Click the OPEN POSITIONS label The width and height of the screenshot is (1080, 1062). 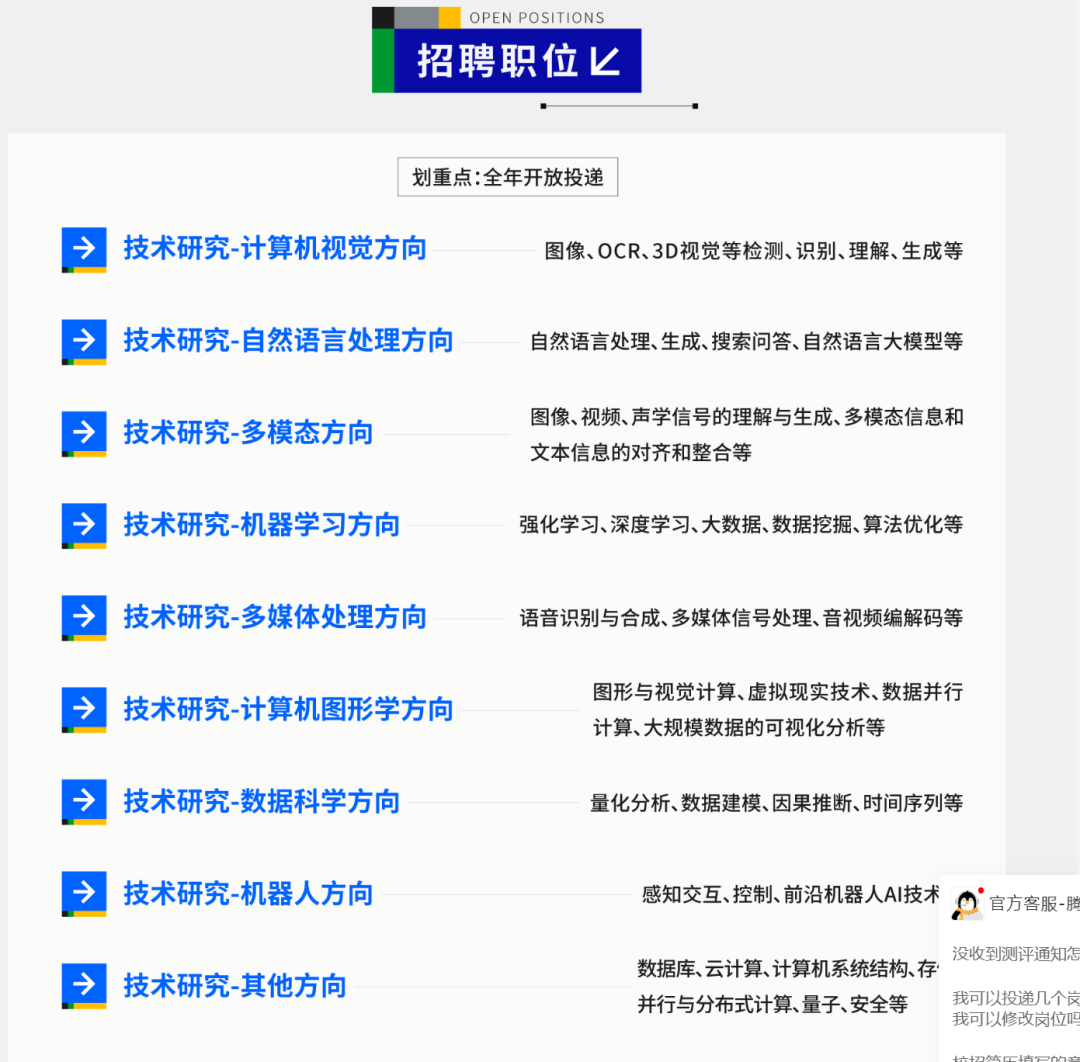pyautogui.click(x=537, y=18)
